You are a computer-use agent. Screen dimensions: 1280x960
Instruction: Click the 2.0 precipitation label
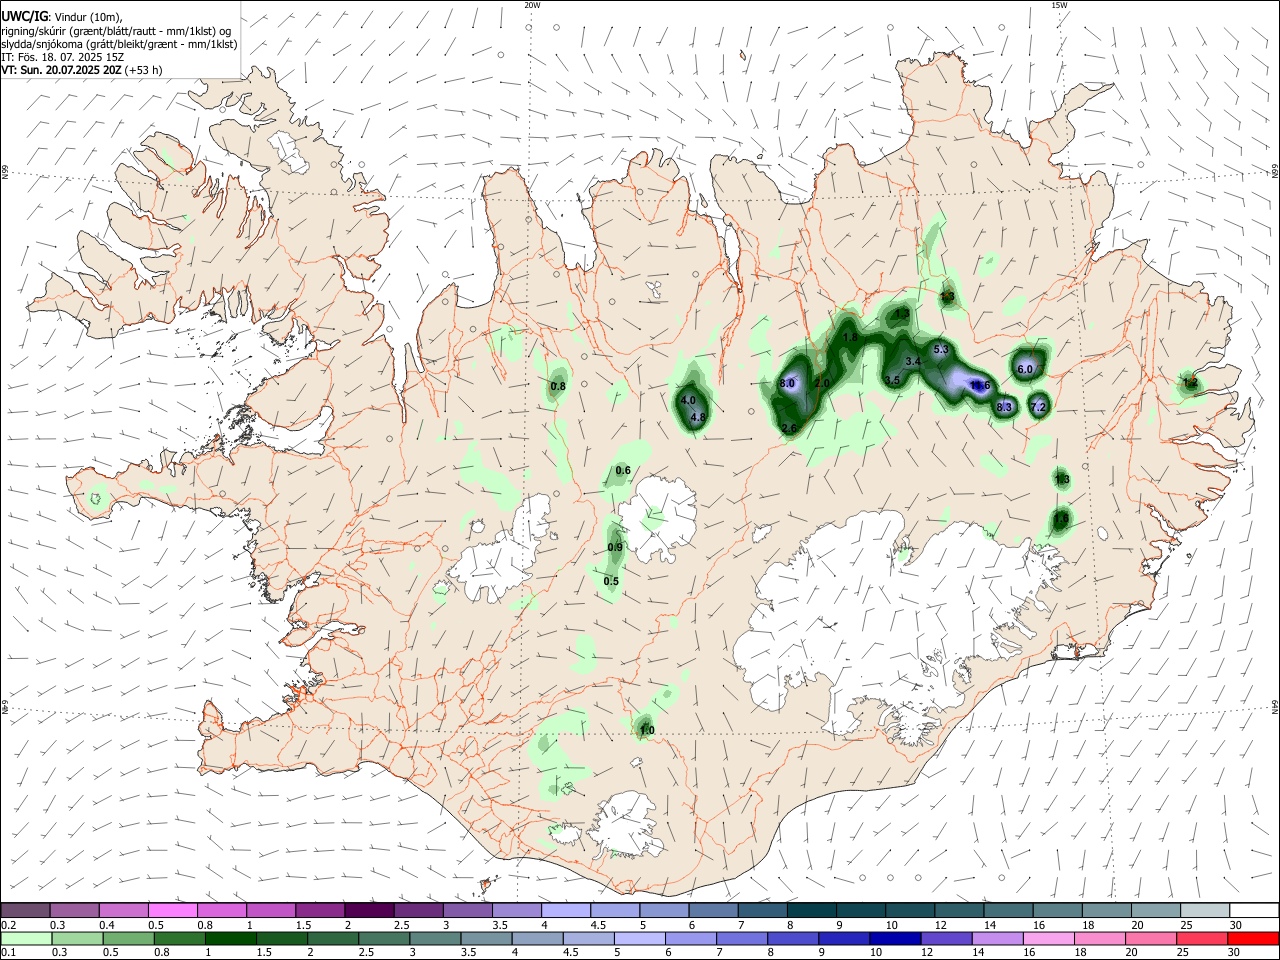pos(823,384)
